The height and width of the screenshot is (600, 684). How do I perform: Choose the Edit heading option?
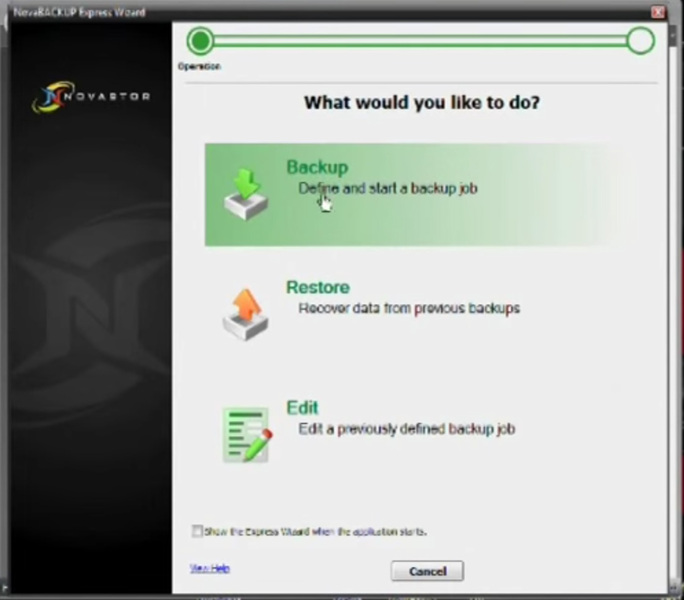pyautogui.click(x=302, y=408)
